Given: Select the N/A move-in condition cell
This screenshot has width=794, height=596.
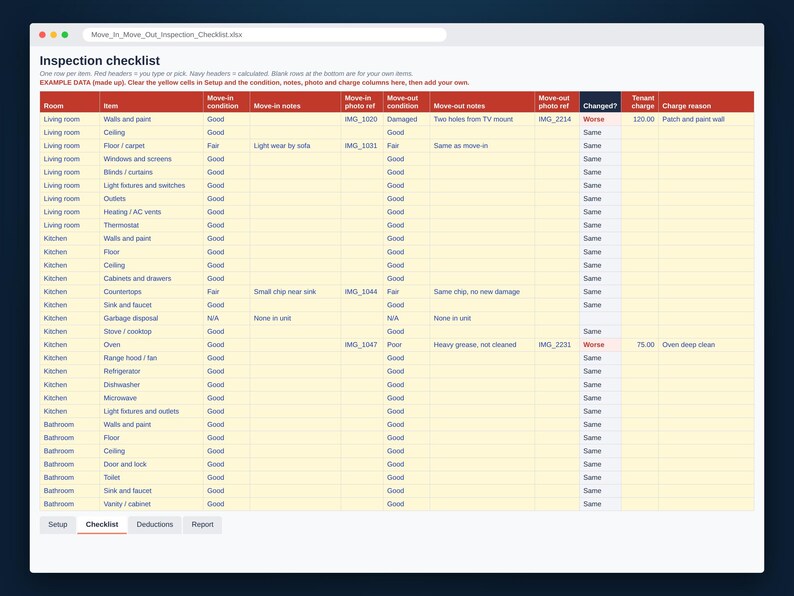Looking at the screenshot, I should [x=226, y=318].
